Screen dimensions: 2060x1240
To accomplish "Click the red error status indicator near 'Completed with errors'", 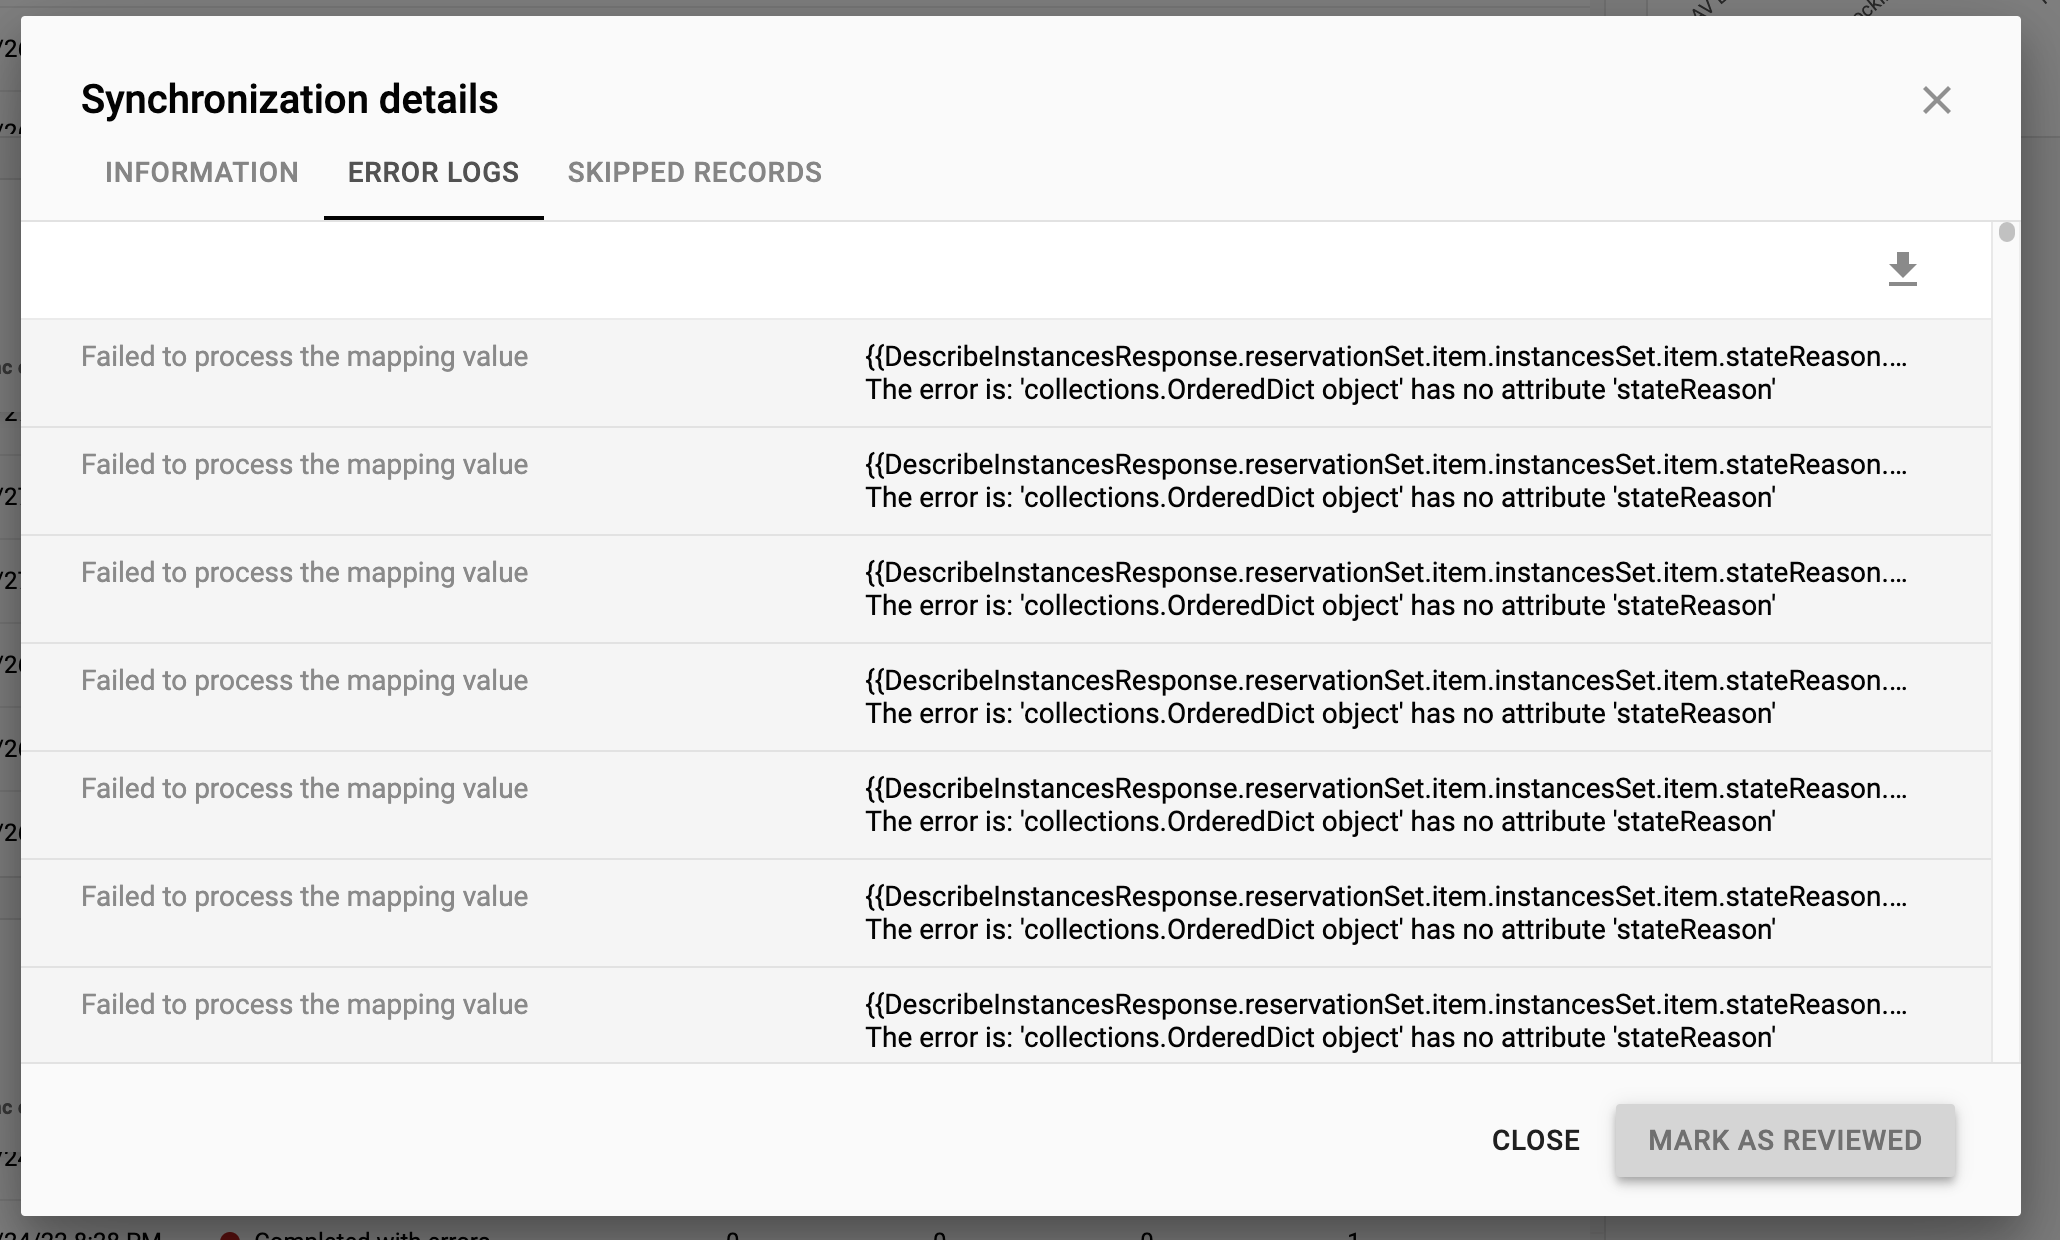I will click(x=232, y=1235).
